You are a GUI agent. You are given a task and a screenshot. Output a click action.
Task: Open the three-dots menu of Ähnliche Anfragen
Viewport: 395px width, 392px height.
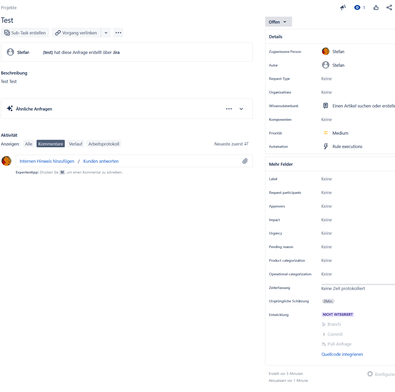pos(229,109)
